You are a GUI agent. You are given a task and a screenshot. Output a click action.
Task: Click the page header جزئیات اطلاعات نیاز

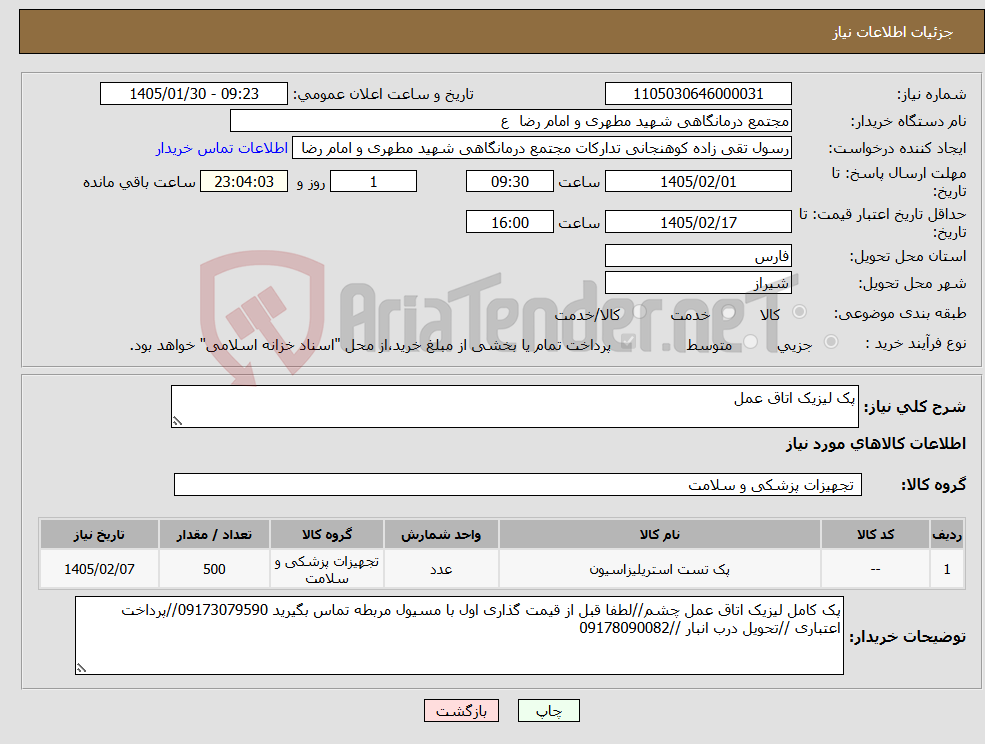(x=893, y=32)
